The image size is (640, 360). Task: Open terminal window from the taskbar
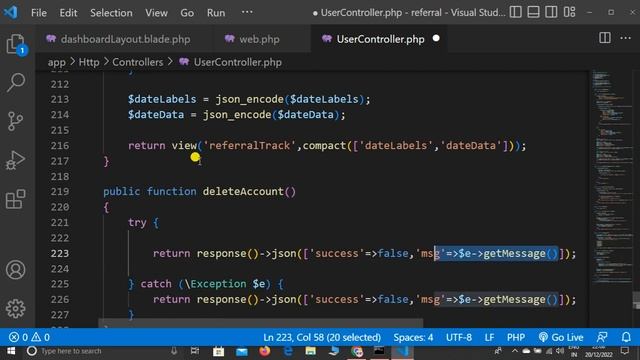[379, 351]
